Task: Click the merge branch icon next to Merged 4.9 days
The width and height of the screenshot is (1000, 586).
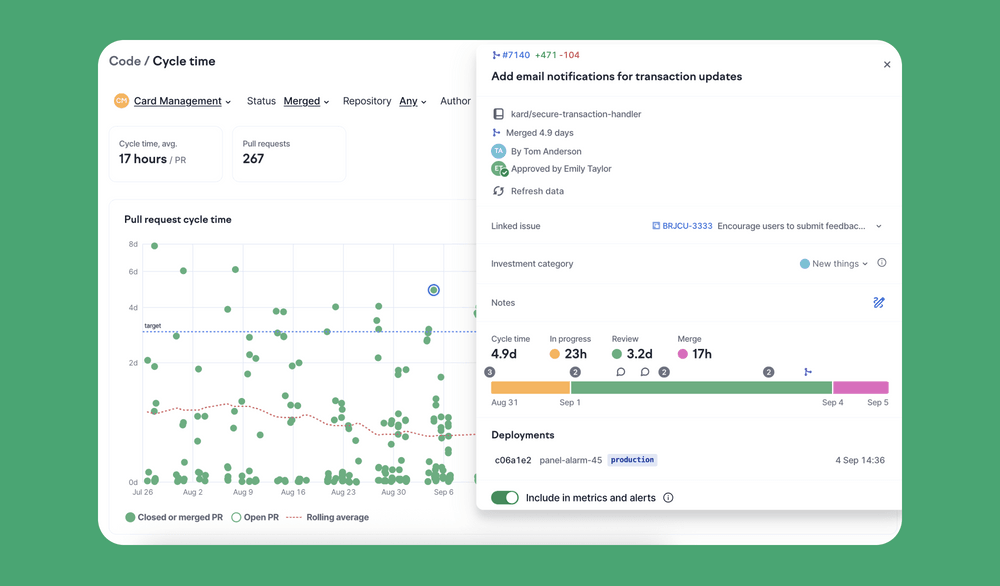Action: pos(498,132)
